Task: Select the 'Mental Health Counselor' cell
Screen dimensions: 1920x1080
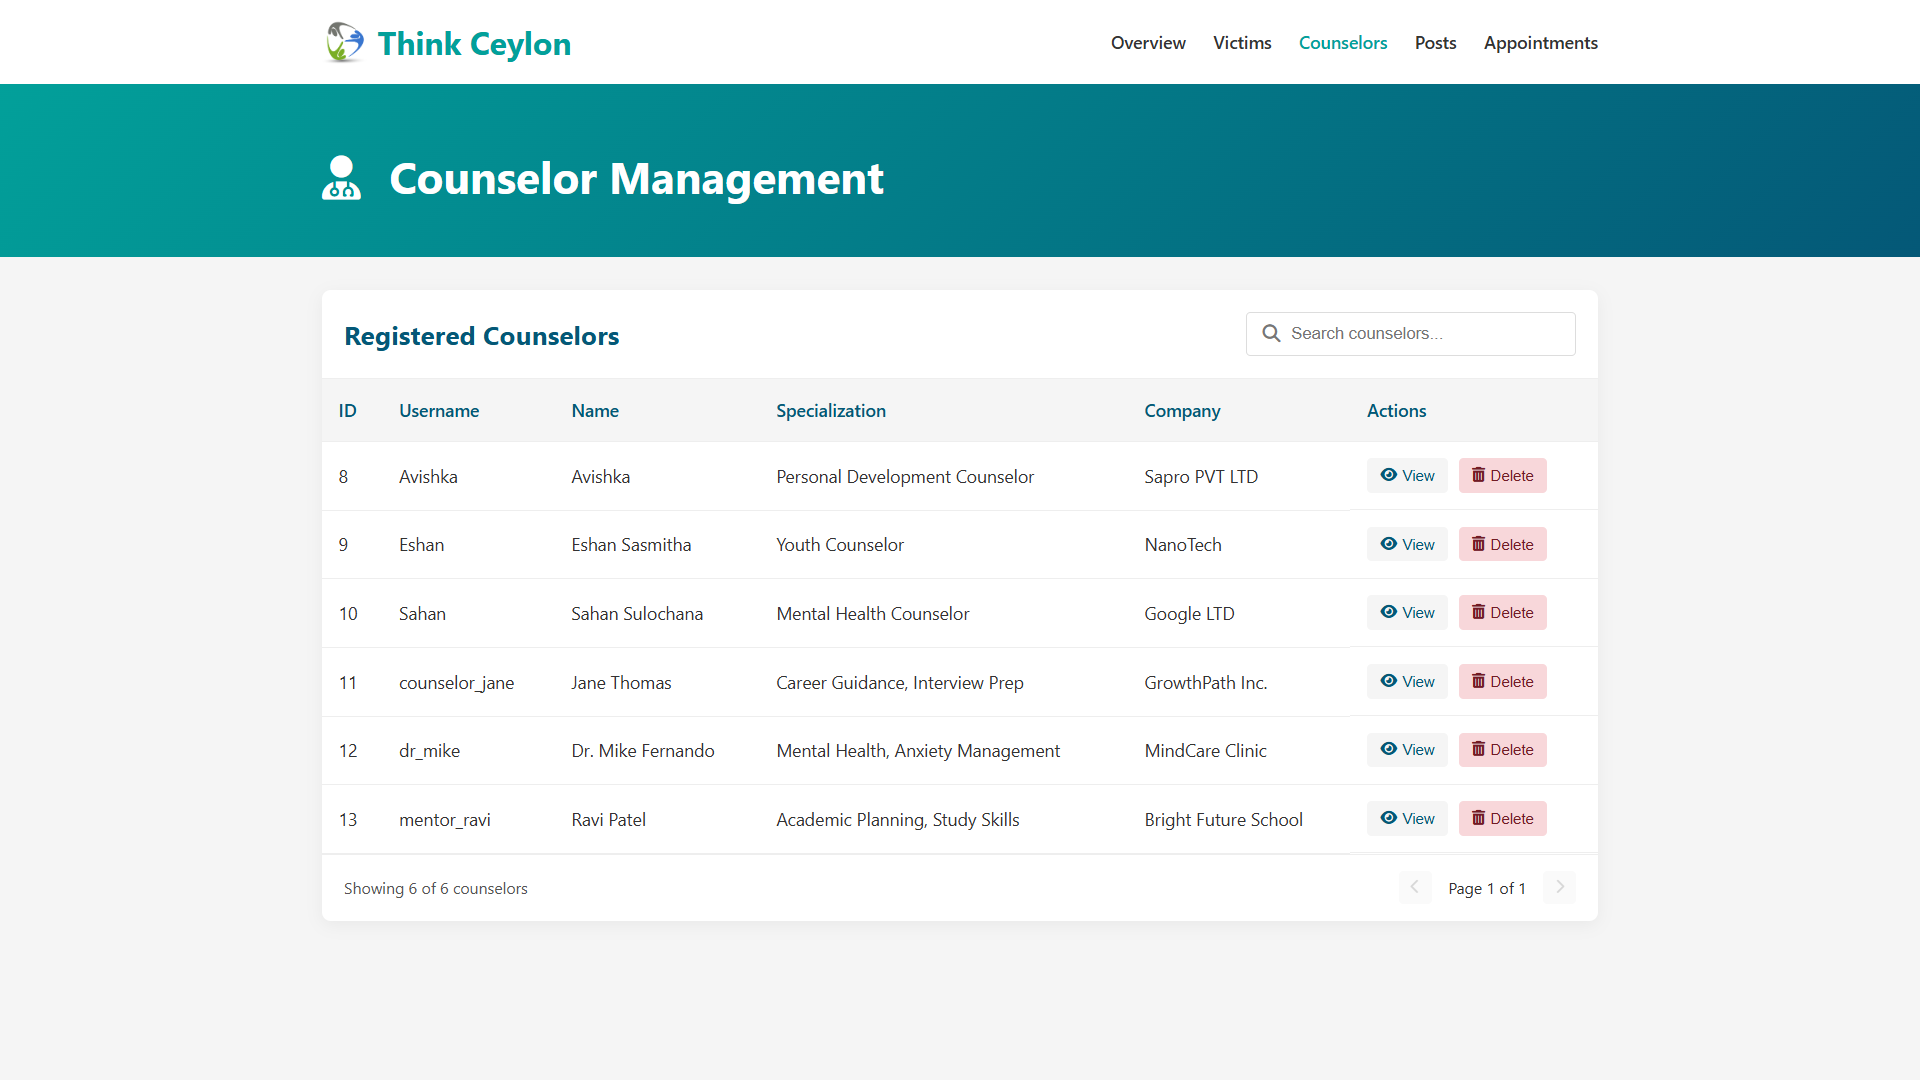Action: 873,614
